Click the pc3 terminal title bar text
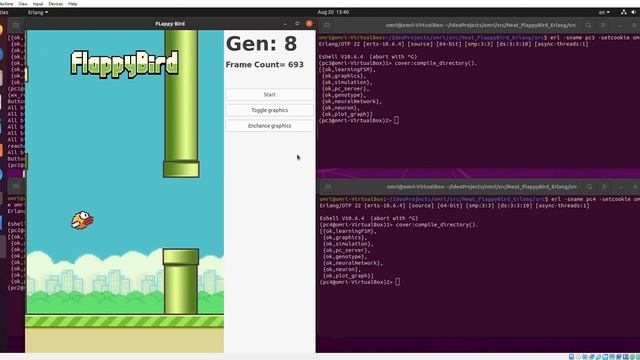The height and width of the screenshot is (360, 640). tap(481, 25)
